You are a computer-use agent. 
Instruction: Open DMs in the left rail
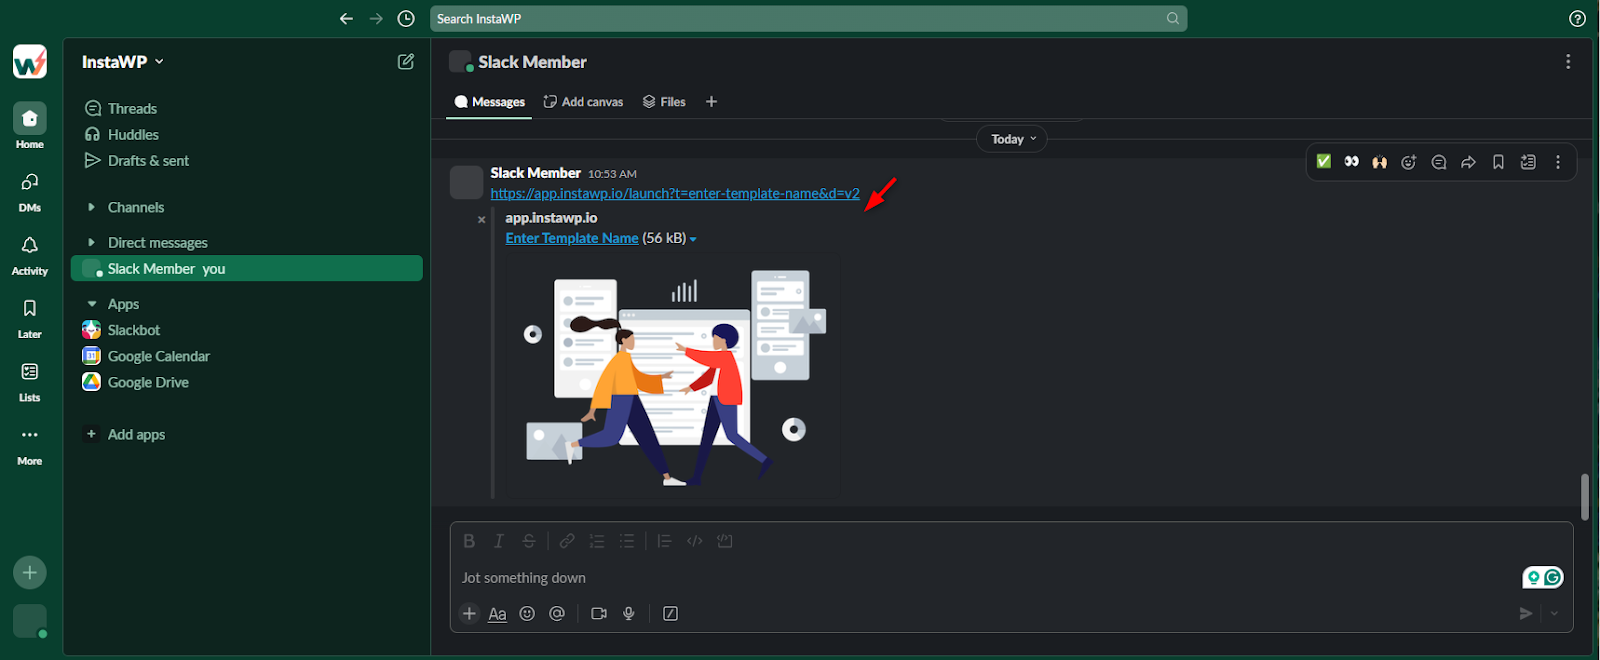pyautogui.click(x=30, y=190)
